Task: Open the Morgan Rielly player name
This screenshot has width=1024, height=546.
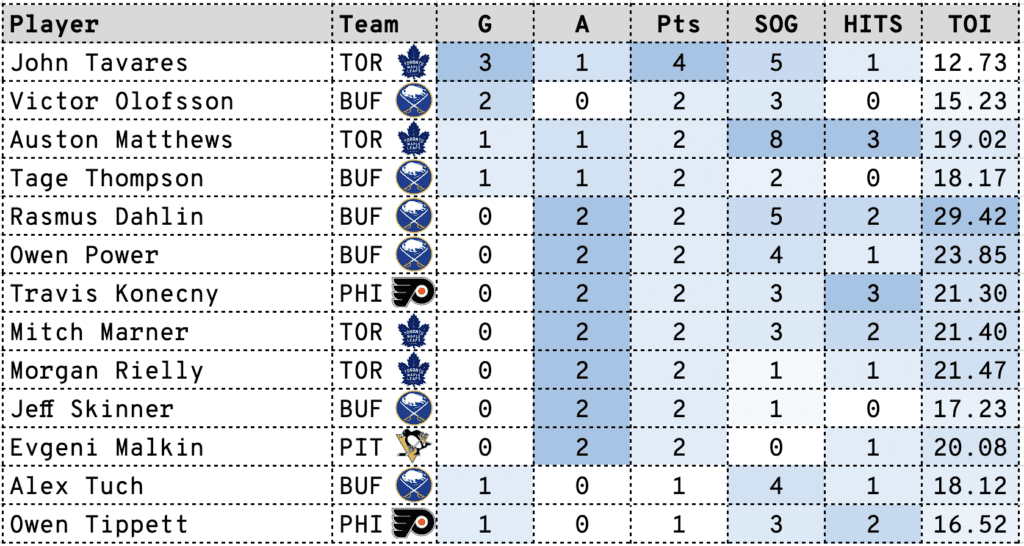Action: pyautogui.click(x=107, y=371)
